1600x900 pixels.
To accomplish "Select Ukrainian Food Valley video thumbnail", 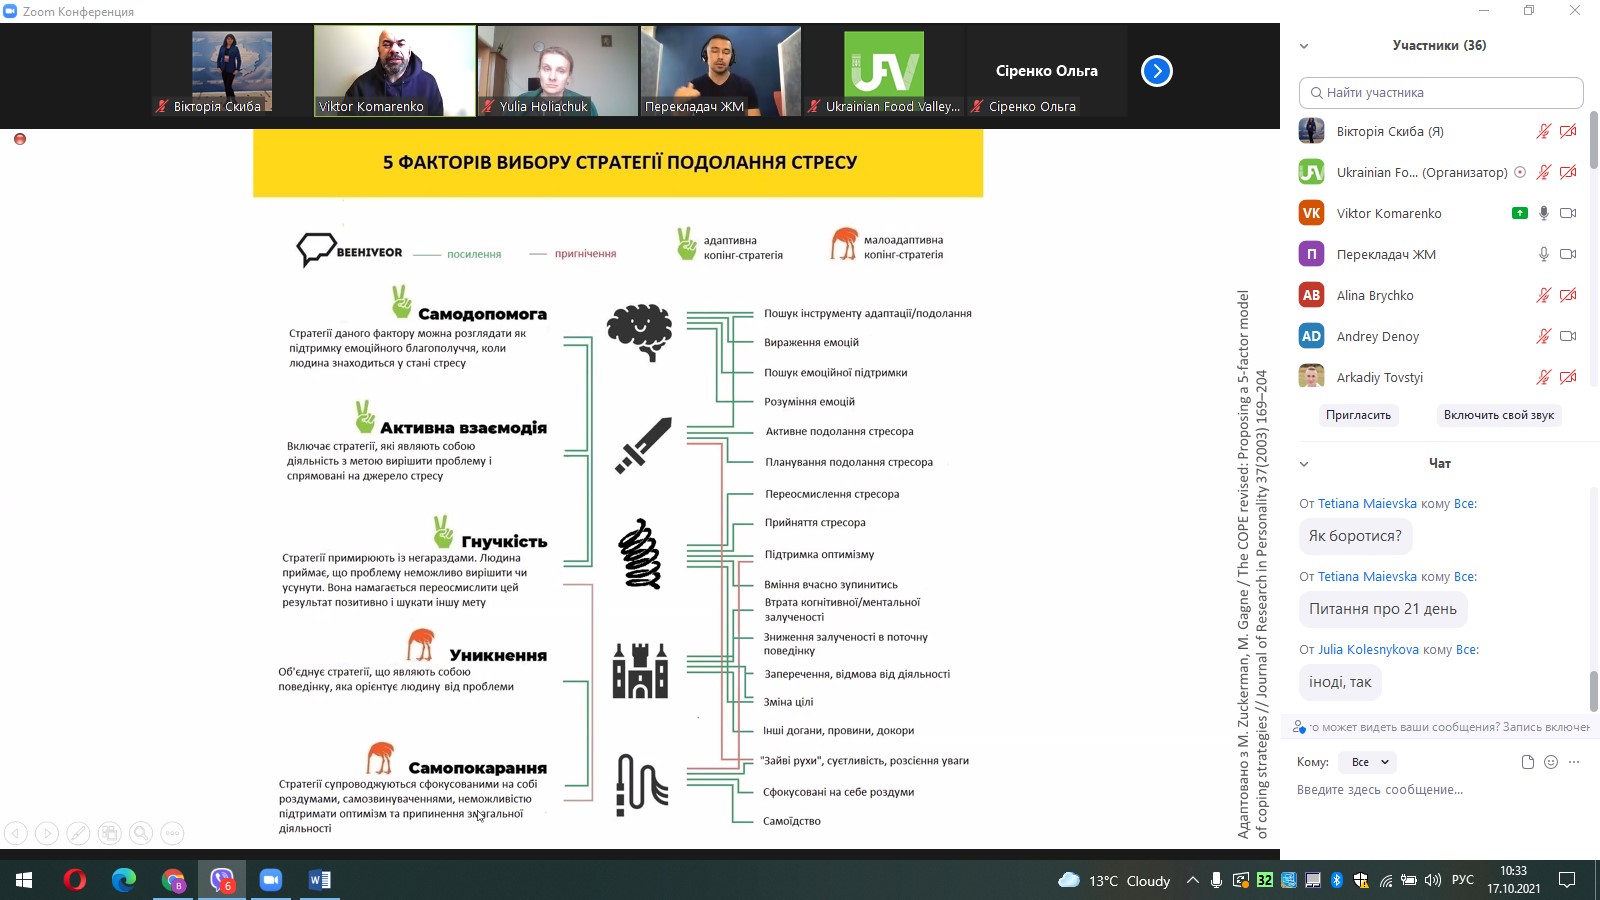I will (x=884, y=71).
